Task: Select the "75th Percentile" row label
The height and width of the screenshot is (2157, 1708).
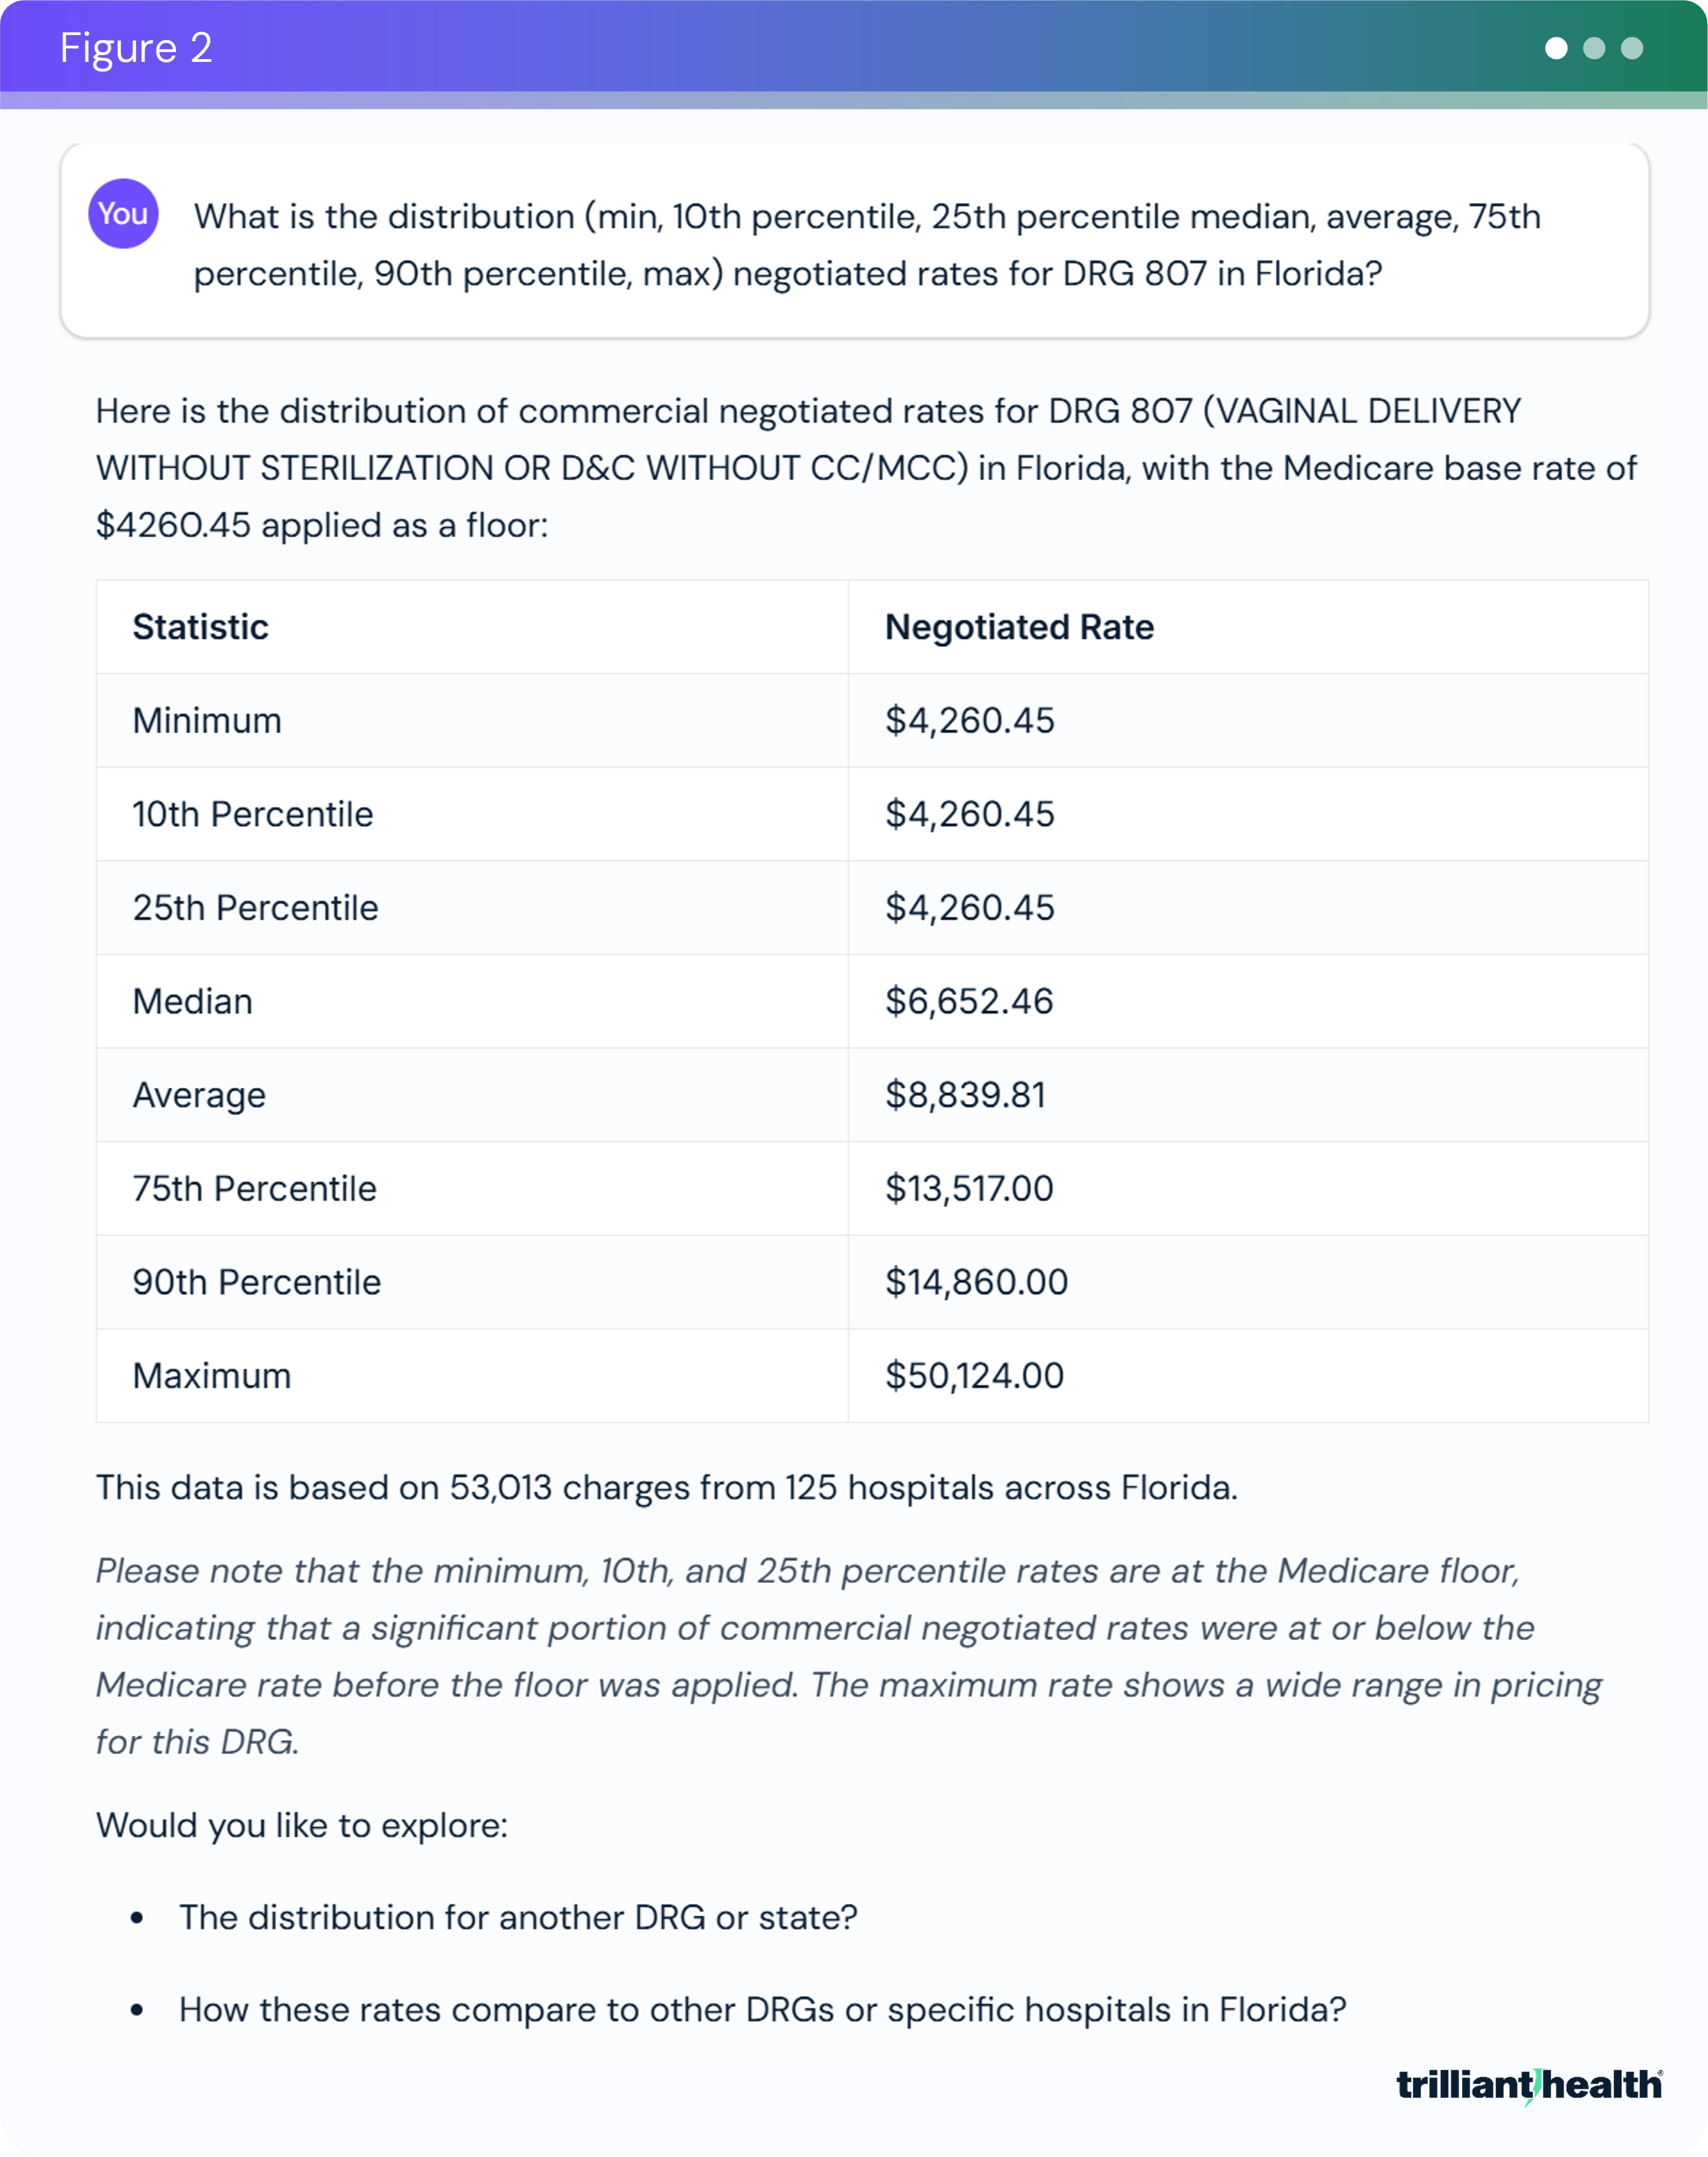Action: coord(255,1189)
